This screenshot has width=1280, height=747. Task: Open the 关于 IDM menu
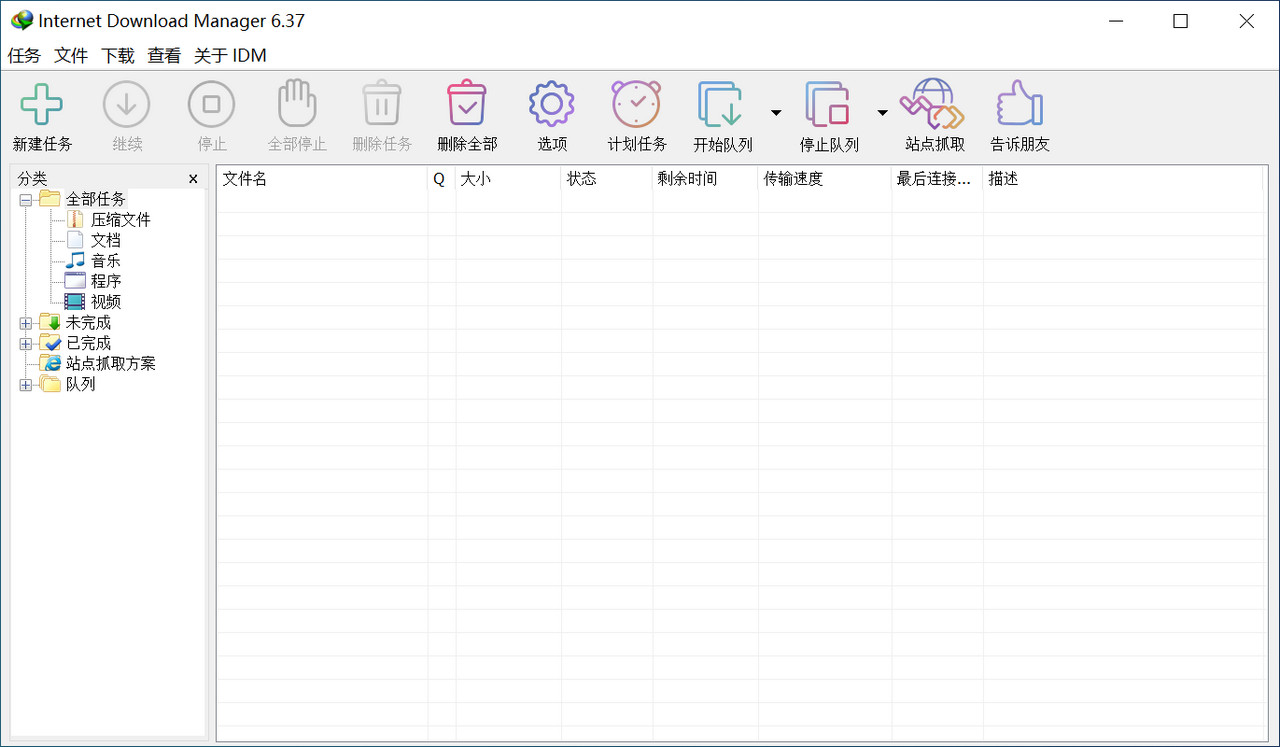point(230,56)
